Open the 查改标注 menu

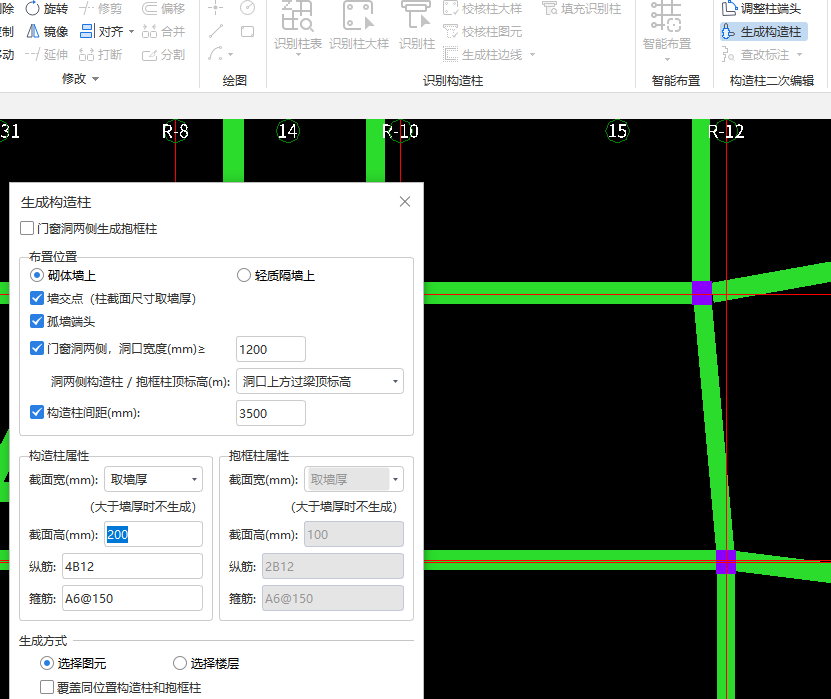[763, 54]
